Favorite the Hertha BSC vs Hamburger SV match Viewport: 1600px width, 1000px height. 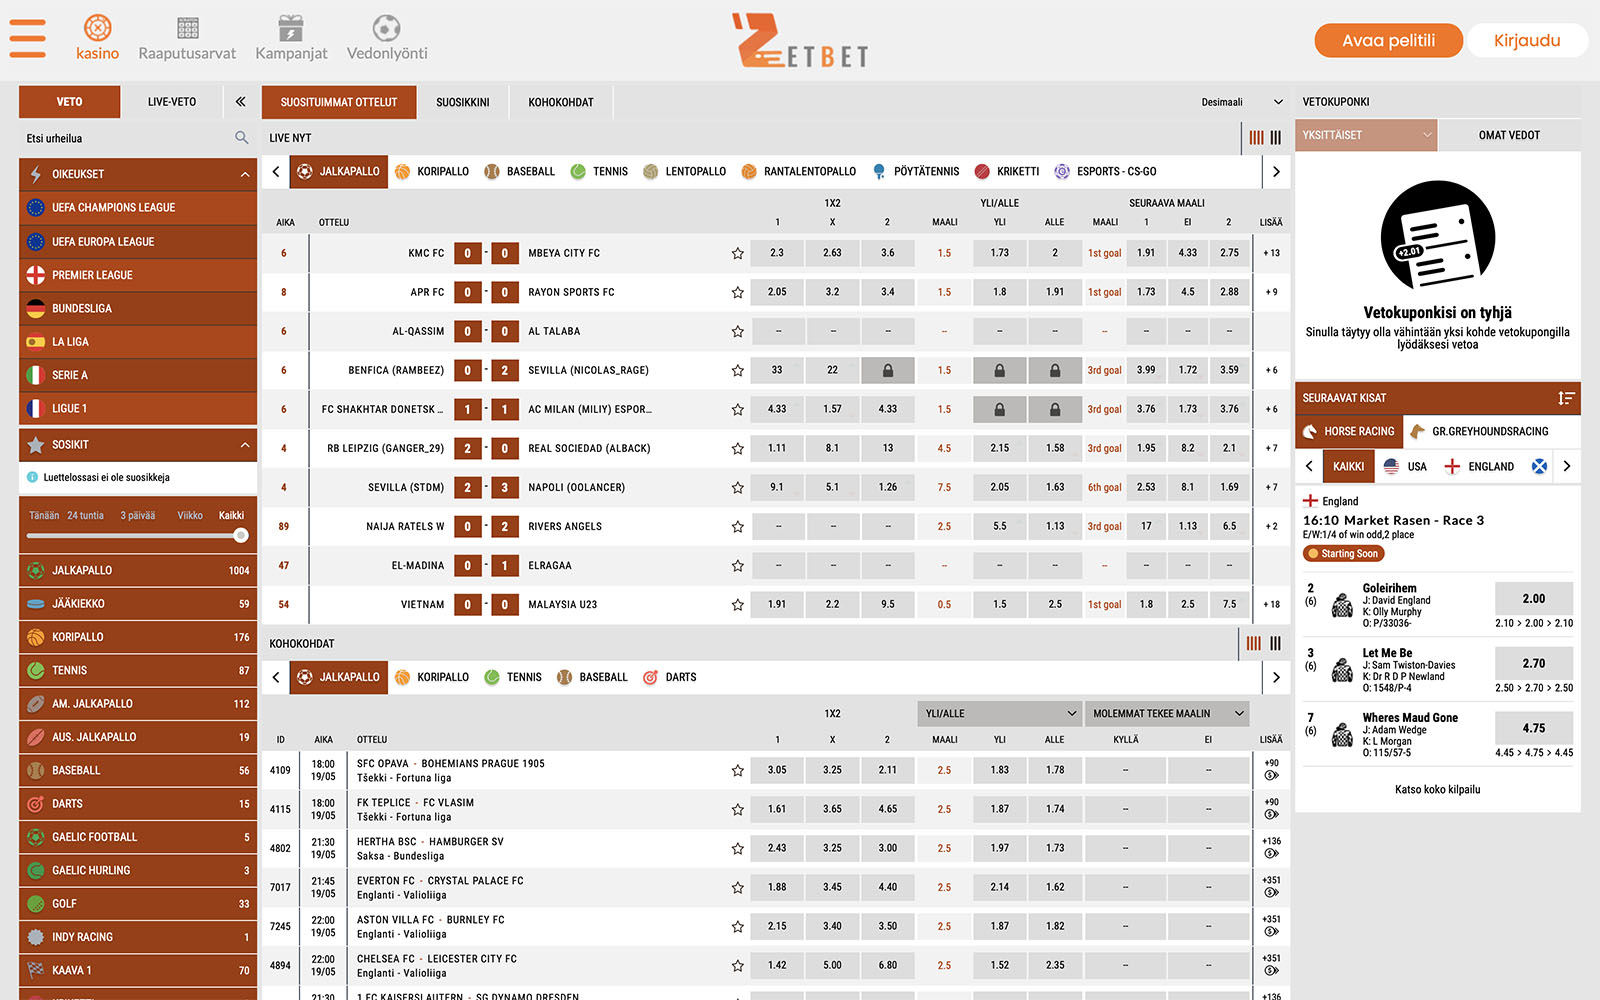(737, 849)
